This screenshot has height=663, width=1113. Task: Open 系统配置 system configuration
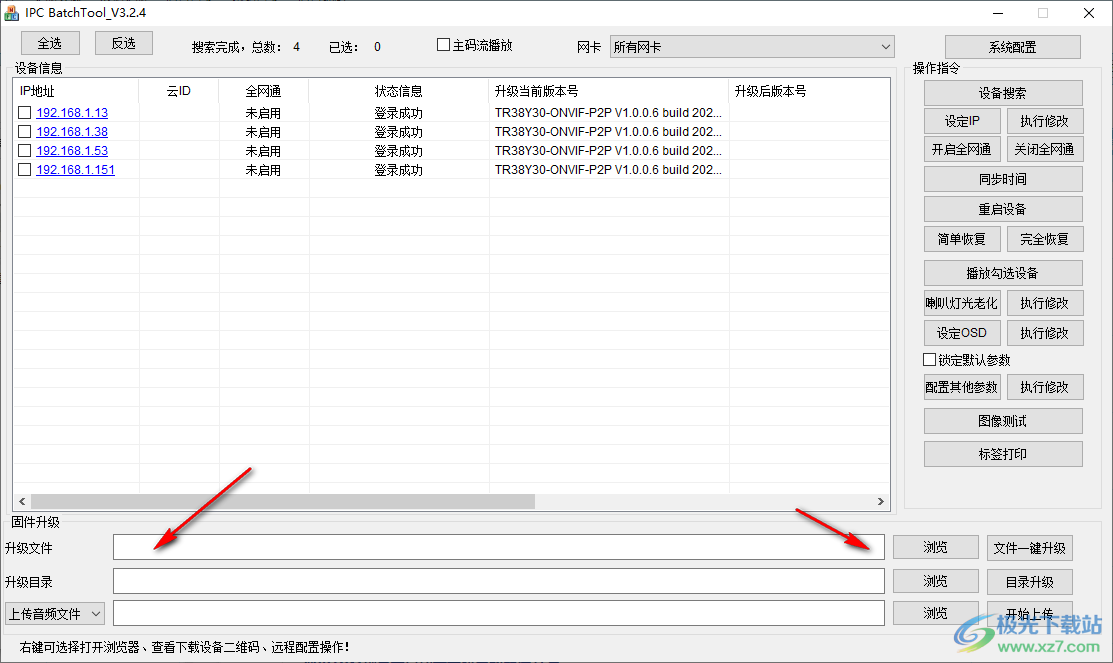[x=1012, y=46]
